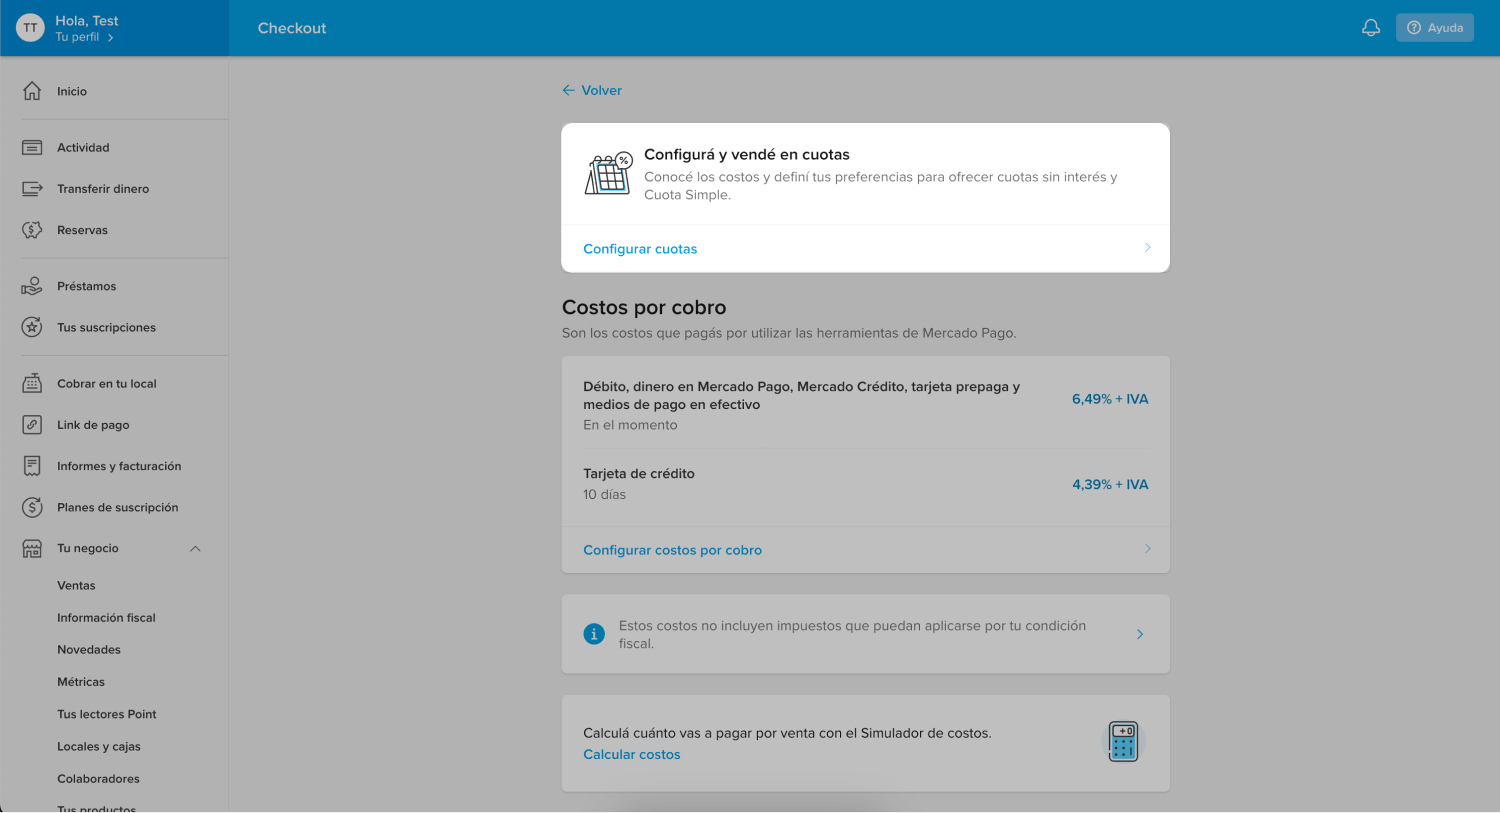The image size is (1500, 813).
Task: Click the Transferir dinero icon
Action: point(32,188)
